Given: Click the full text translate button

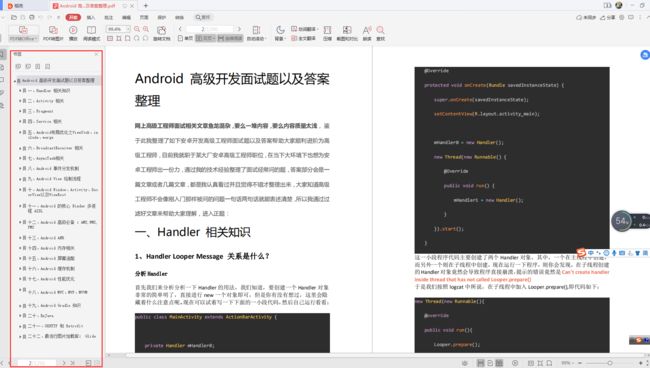Looking at the screenshot, I should click(303, 38).
